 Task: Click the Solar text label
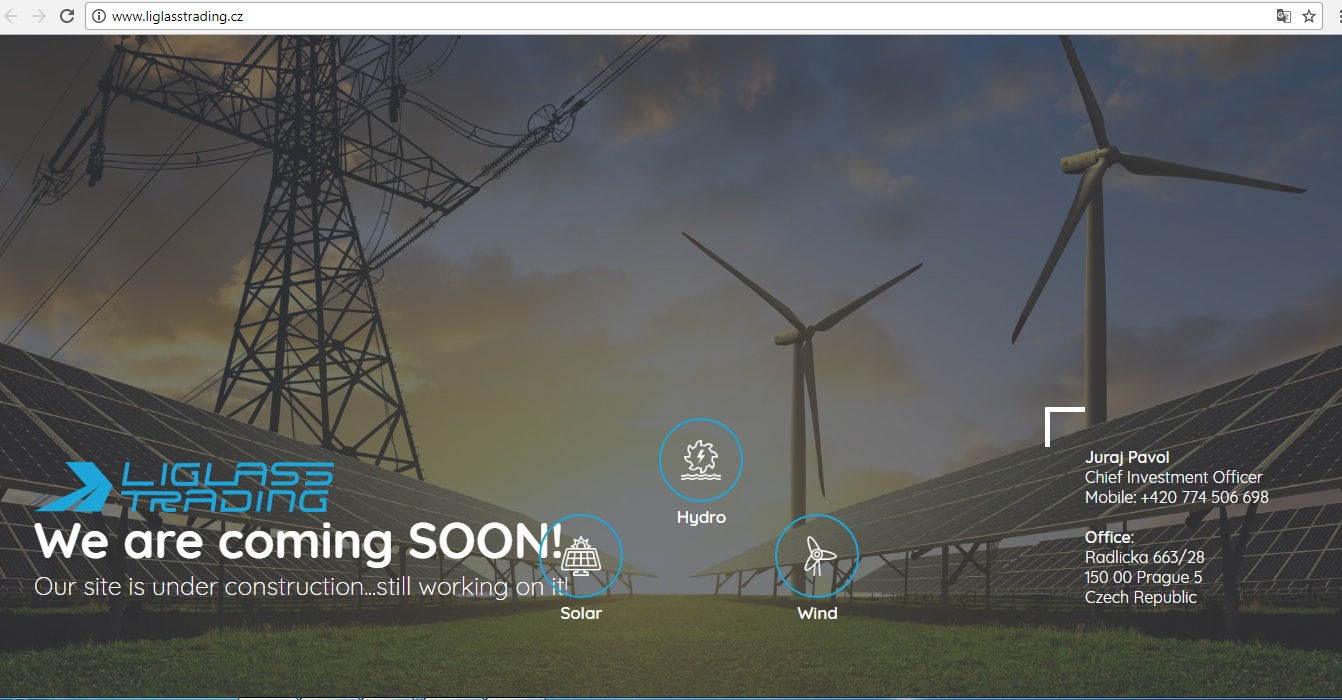(581, 613)
